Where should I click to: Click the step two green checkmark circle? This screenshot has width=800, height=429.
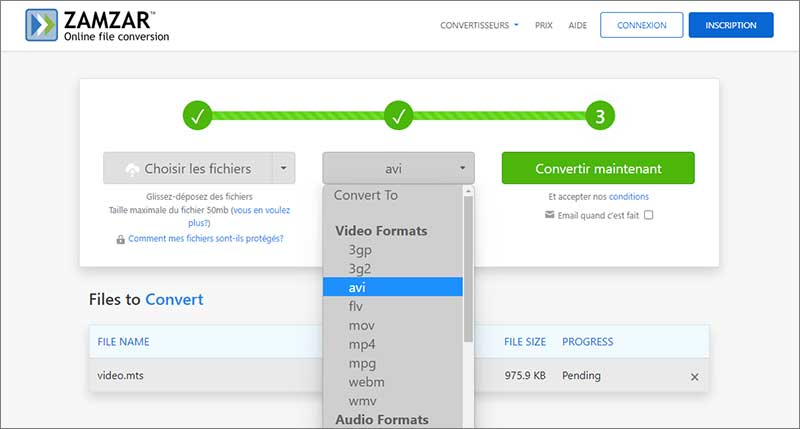(x=398, y=116)
